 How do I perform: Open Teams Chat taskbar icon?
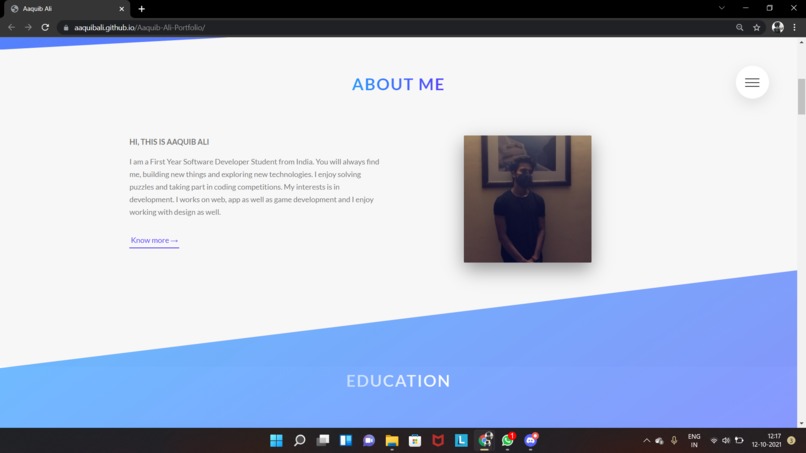(x=369, y=440)
